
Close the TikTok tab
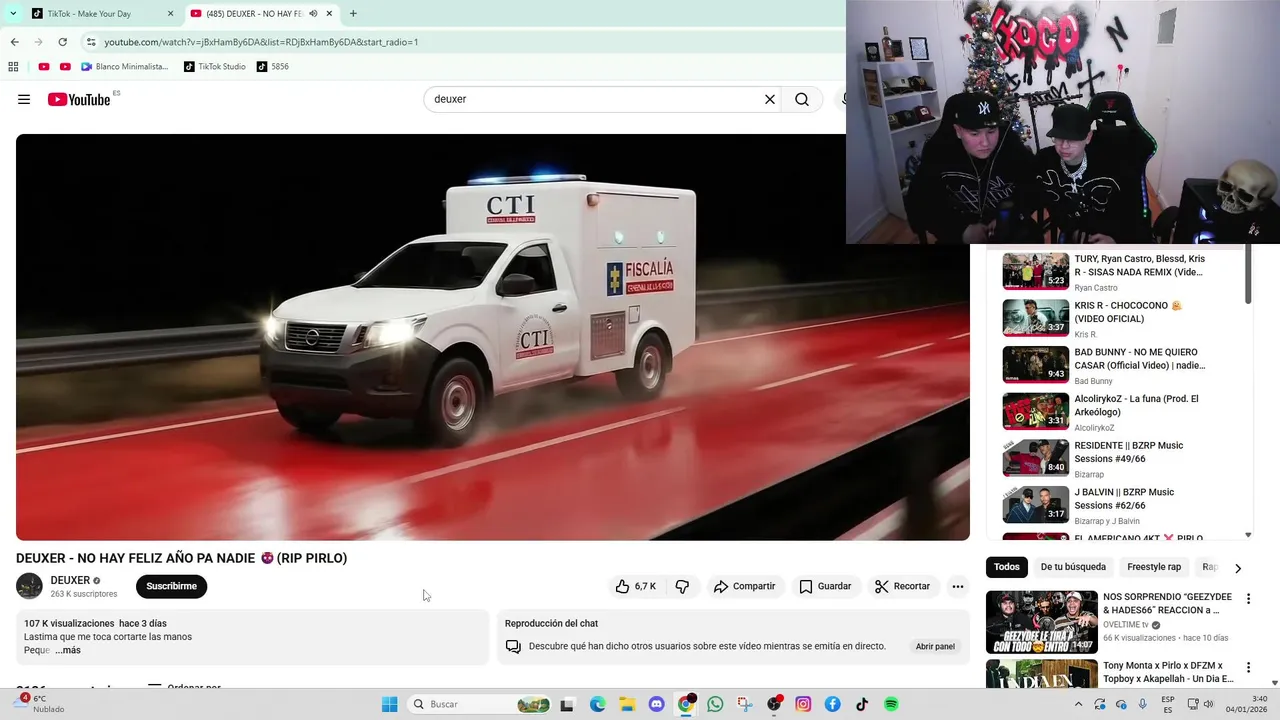coord(171,14)
